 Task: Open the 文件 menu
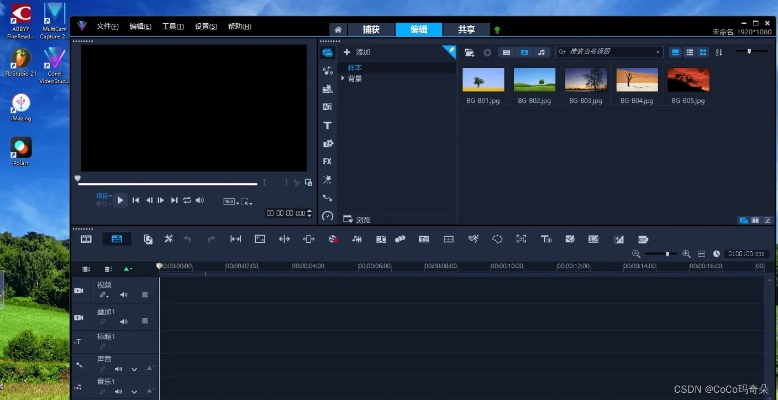105,26
